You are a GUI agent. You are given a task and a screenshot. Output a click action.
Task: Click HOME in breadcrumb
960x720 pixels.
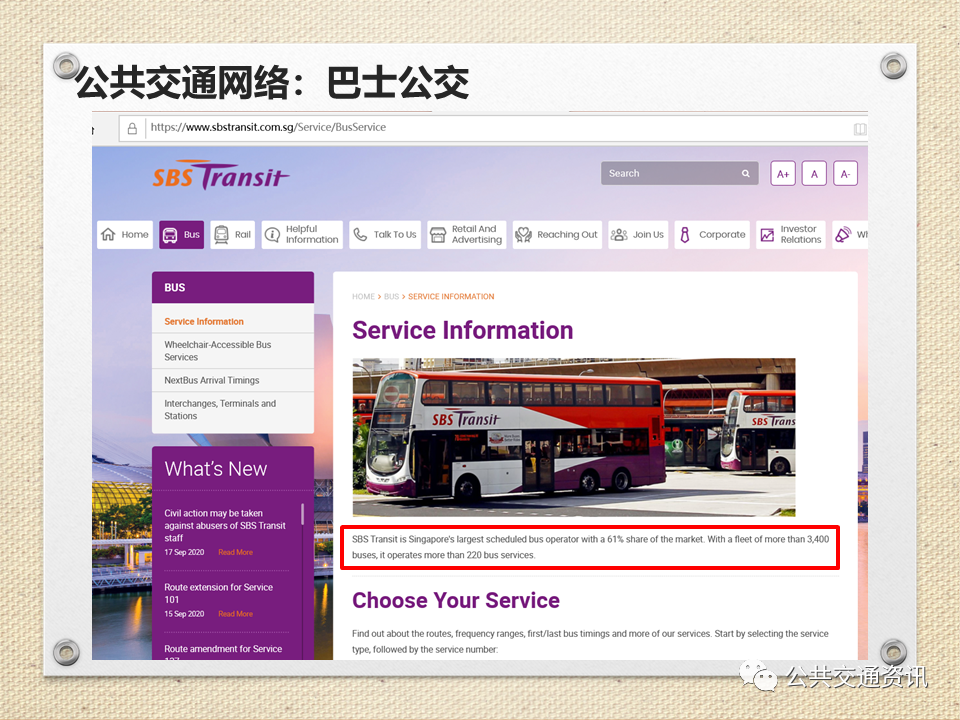(x=363, y=296)
